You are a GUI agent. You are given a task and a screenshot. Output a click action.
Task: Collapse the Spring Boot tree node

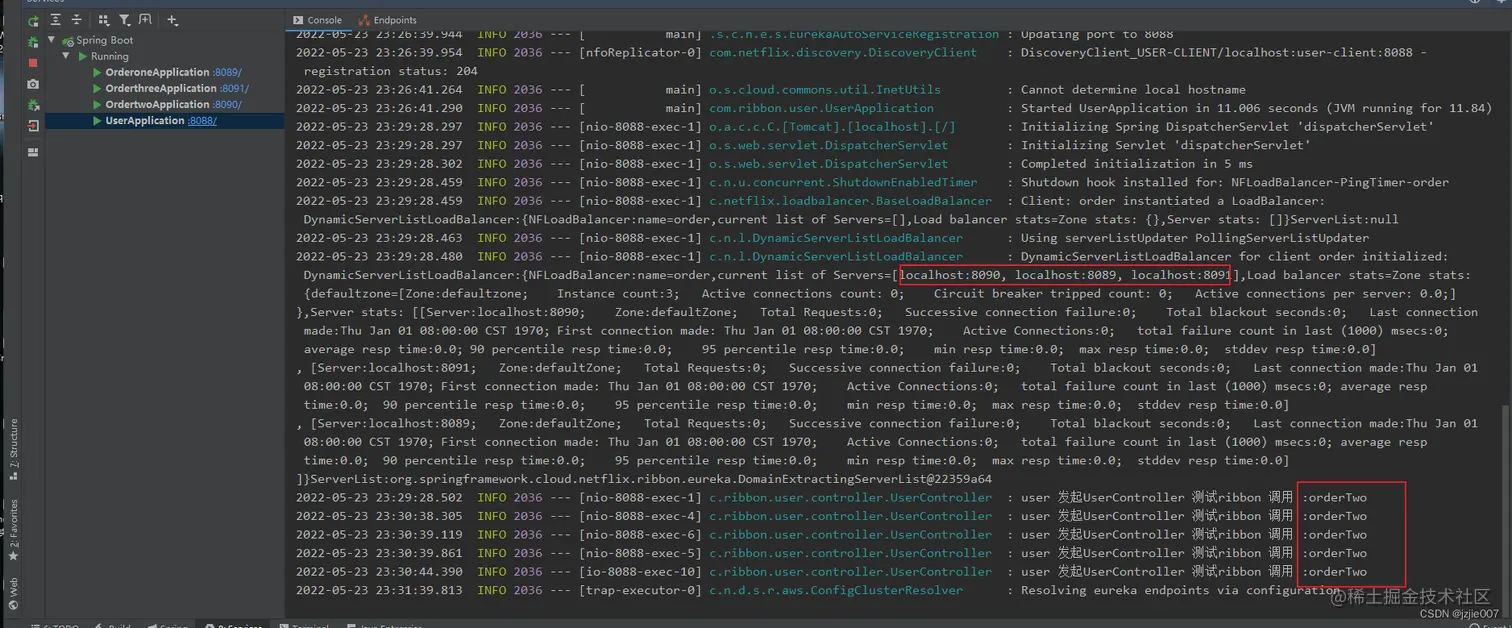[52, 41]
